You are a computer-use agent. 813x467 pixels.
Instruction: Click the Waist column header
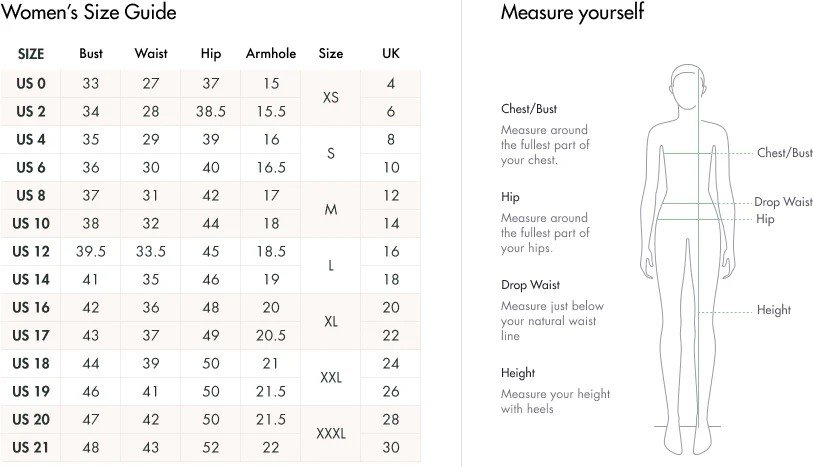151,54
